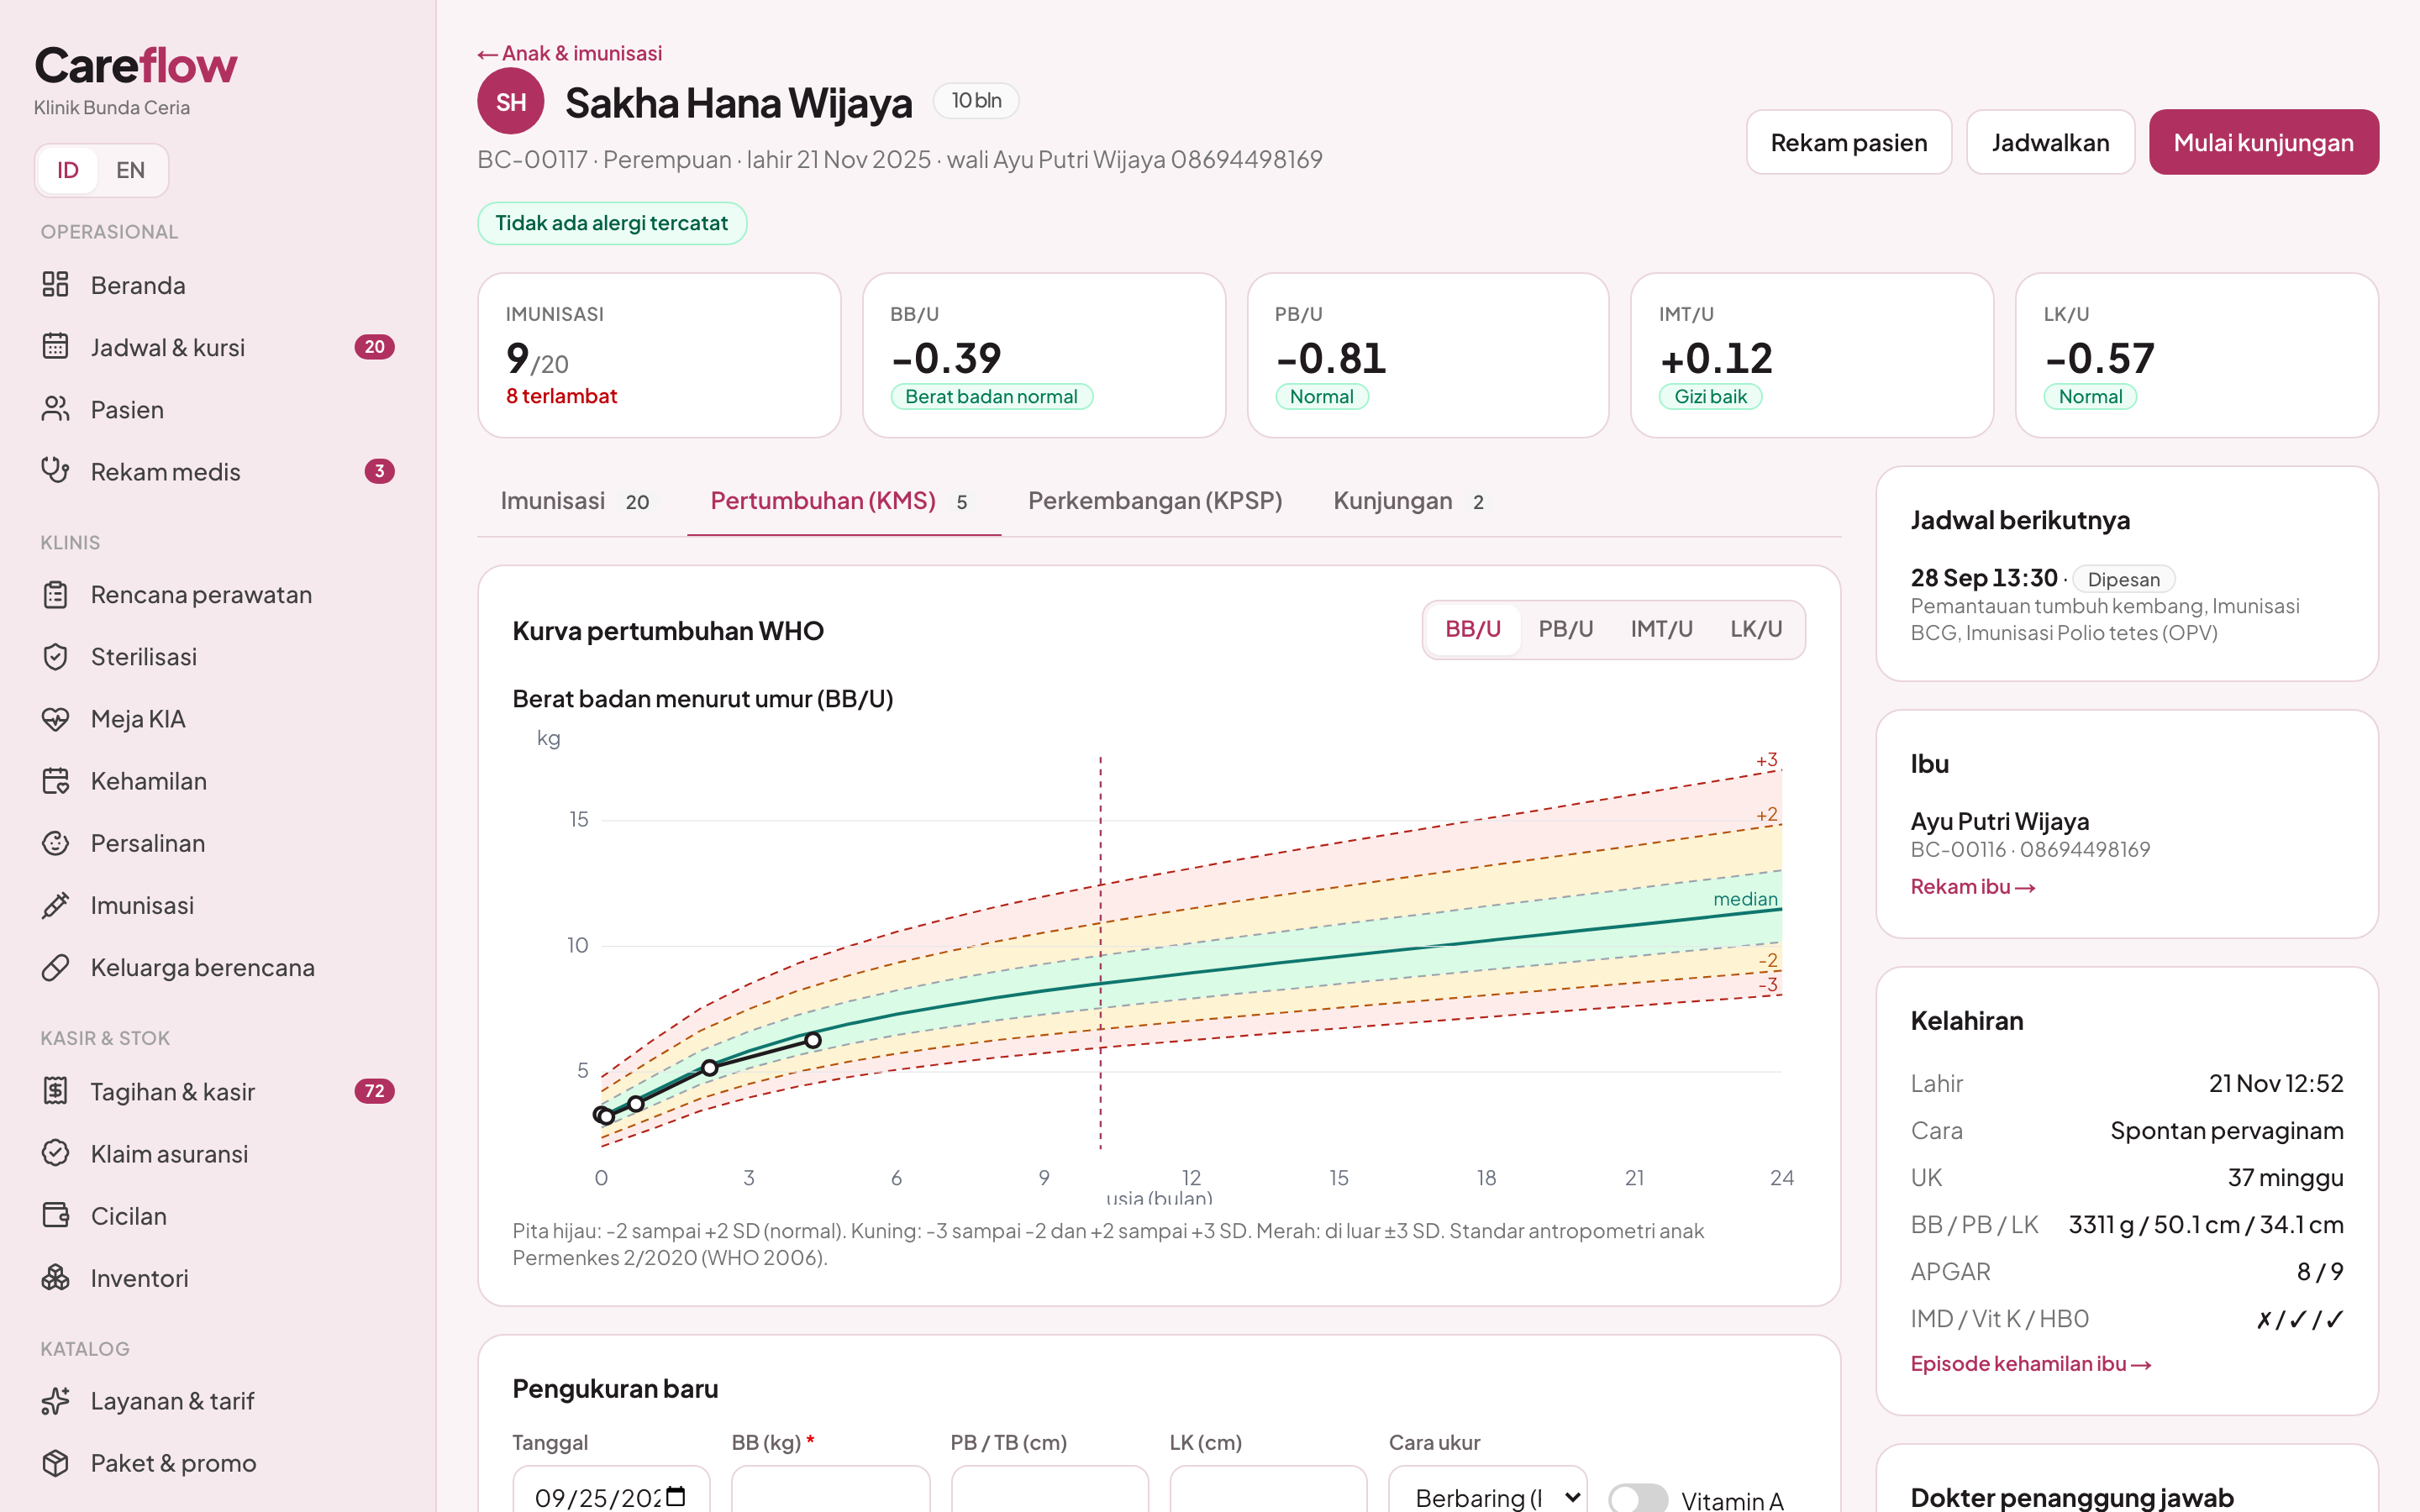
Task: Open Klaim asuransi badge icon
Action: 55,1153
